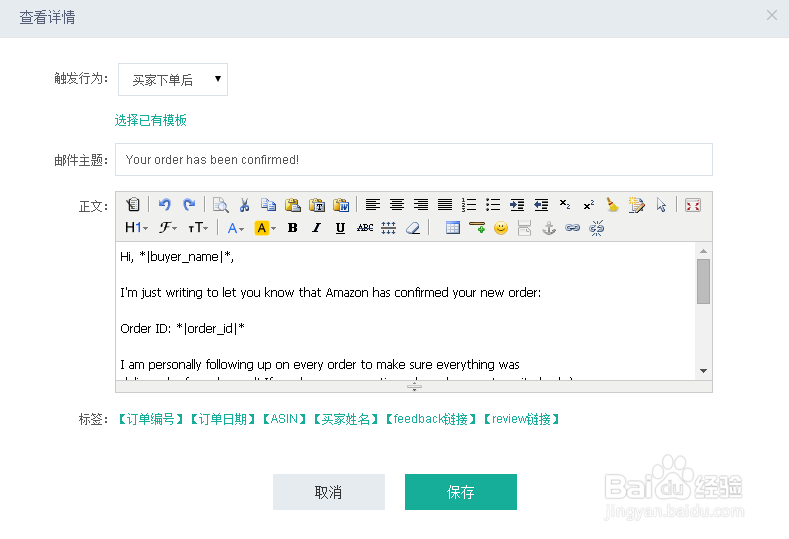Click the editor resize handle at bottom
Screen dimensions: 789x539
pos(414,387)
